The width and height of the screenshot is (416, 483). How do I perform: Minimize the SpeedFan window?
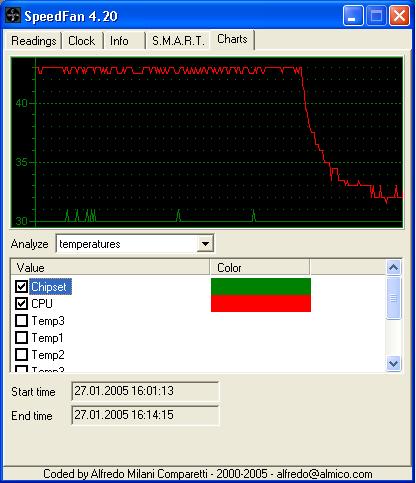(353, 16)
